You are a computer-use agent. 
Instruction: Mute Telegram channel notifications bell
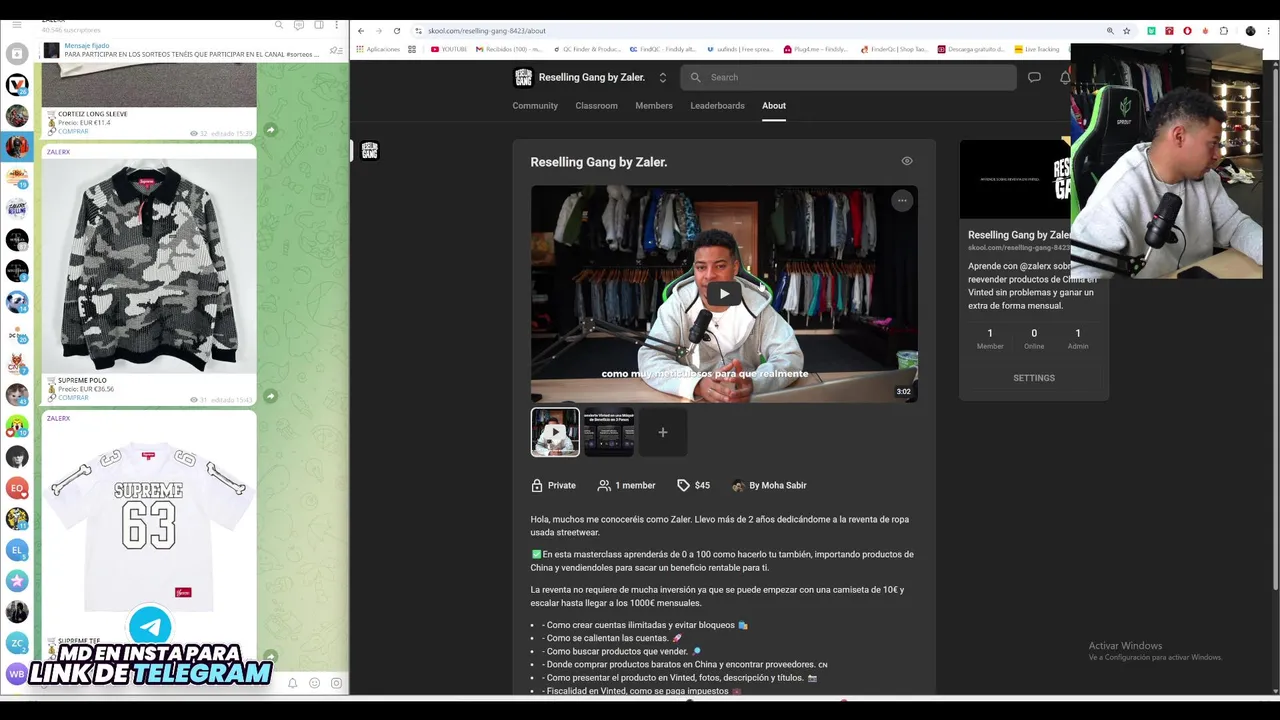pyautogui.click(x=292, y=683)
